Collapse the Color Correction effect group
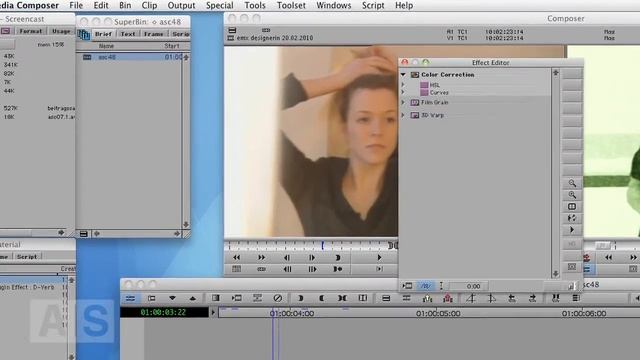 point(403,75)
